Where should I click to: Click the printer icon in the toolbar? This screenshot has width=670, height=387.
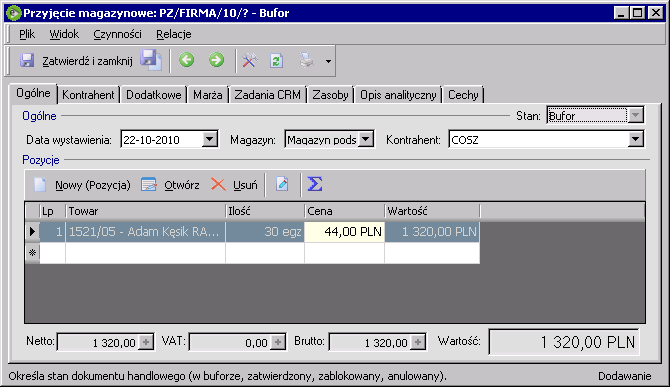(x=306, y=61)
